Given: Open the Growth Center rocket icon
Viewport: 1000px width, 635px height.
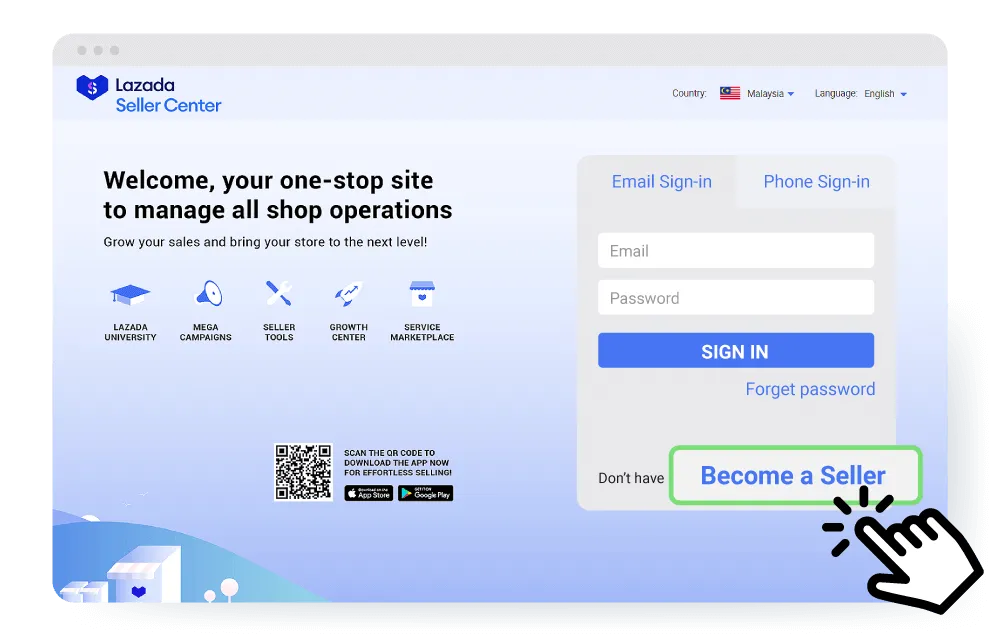Looking at the screenshot, I should click(x=348, y=294).
